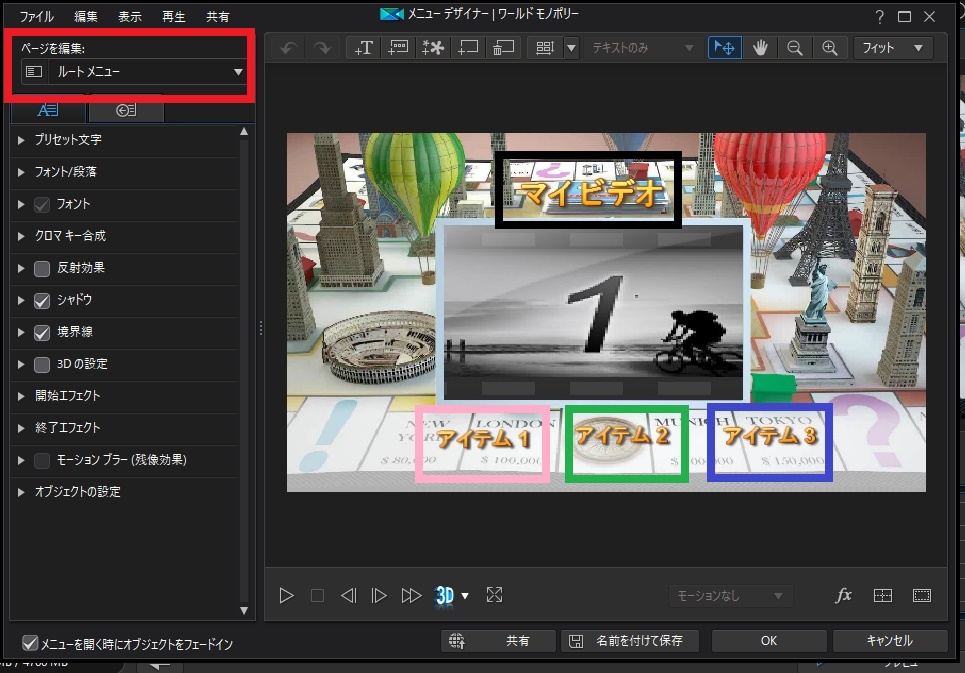Zoom in with the plus magnifier
Viewport: 965px width, 673px height.
click(830, 48)
